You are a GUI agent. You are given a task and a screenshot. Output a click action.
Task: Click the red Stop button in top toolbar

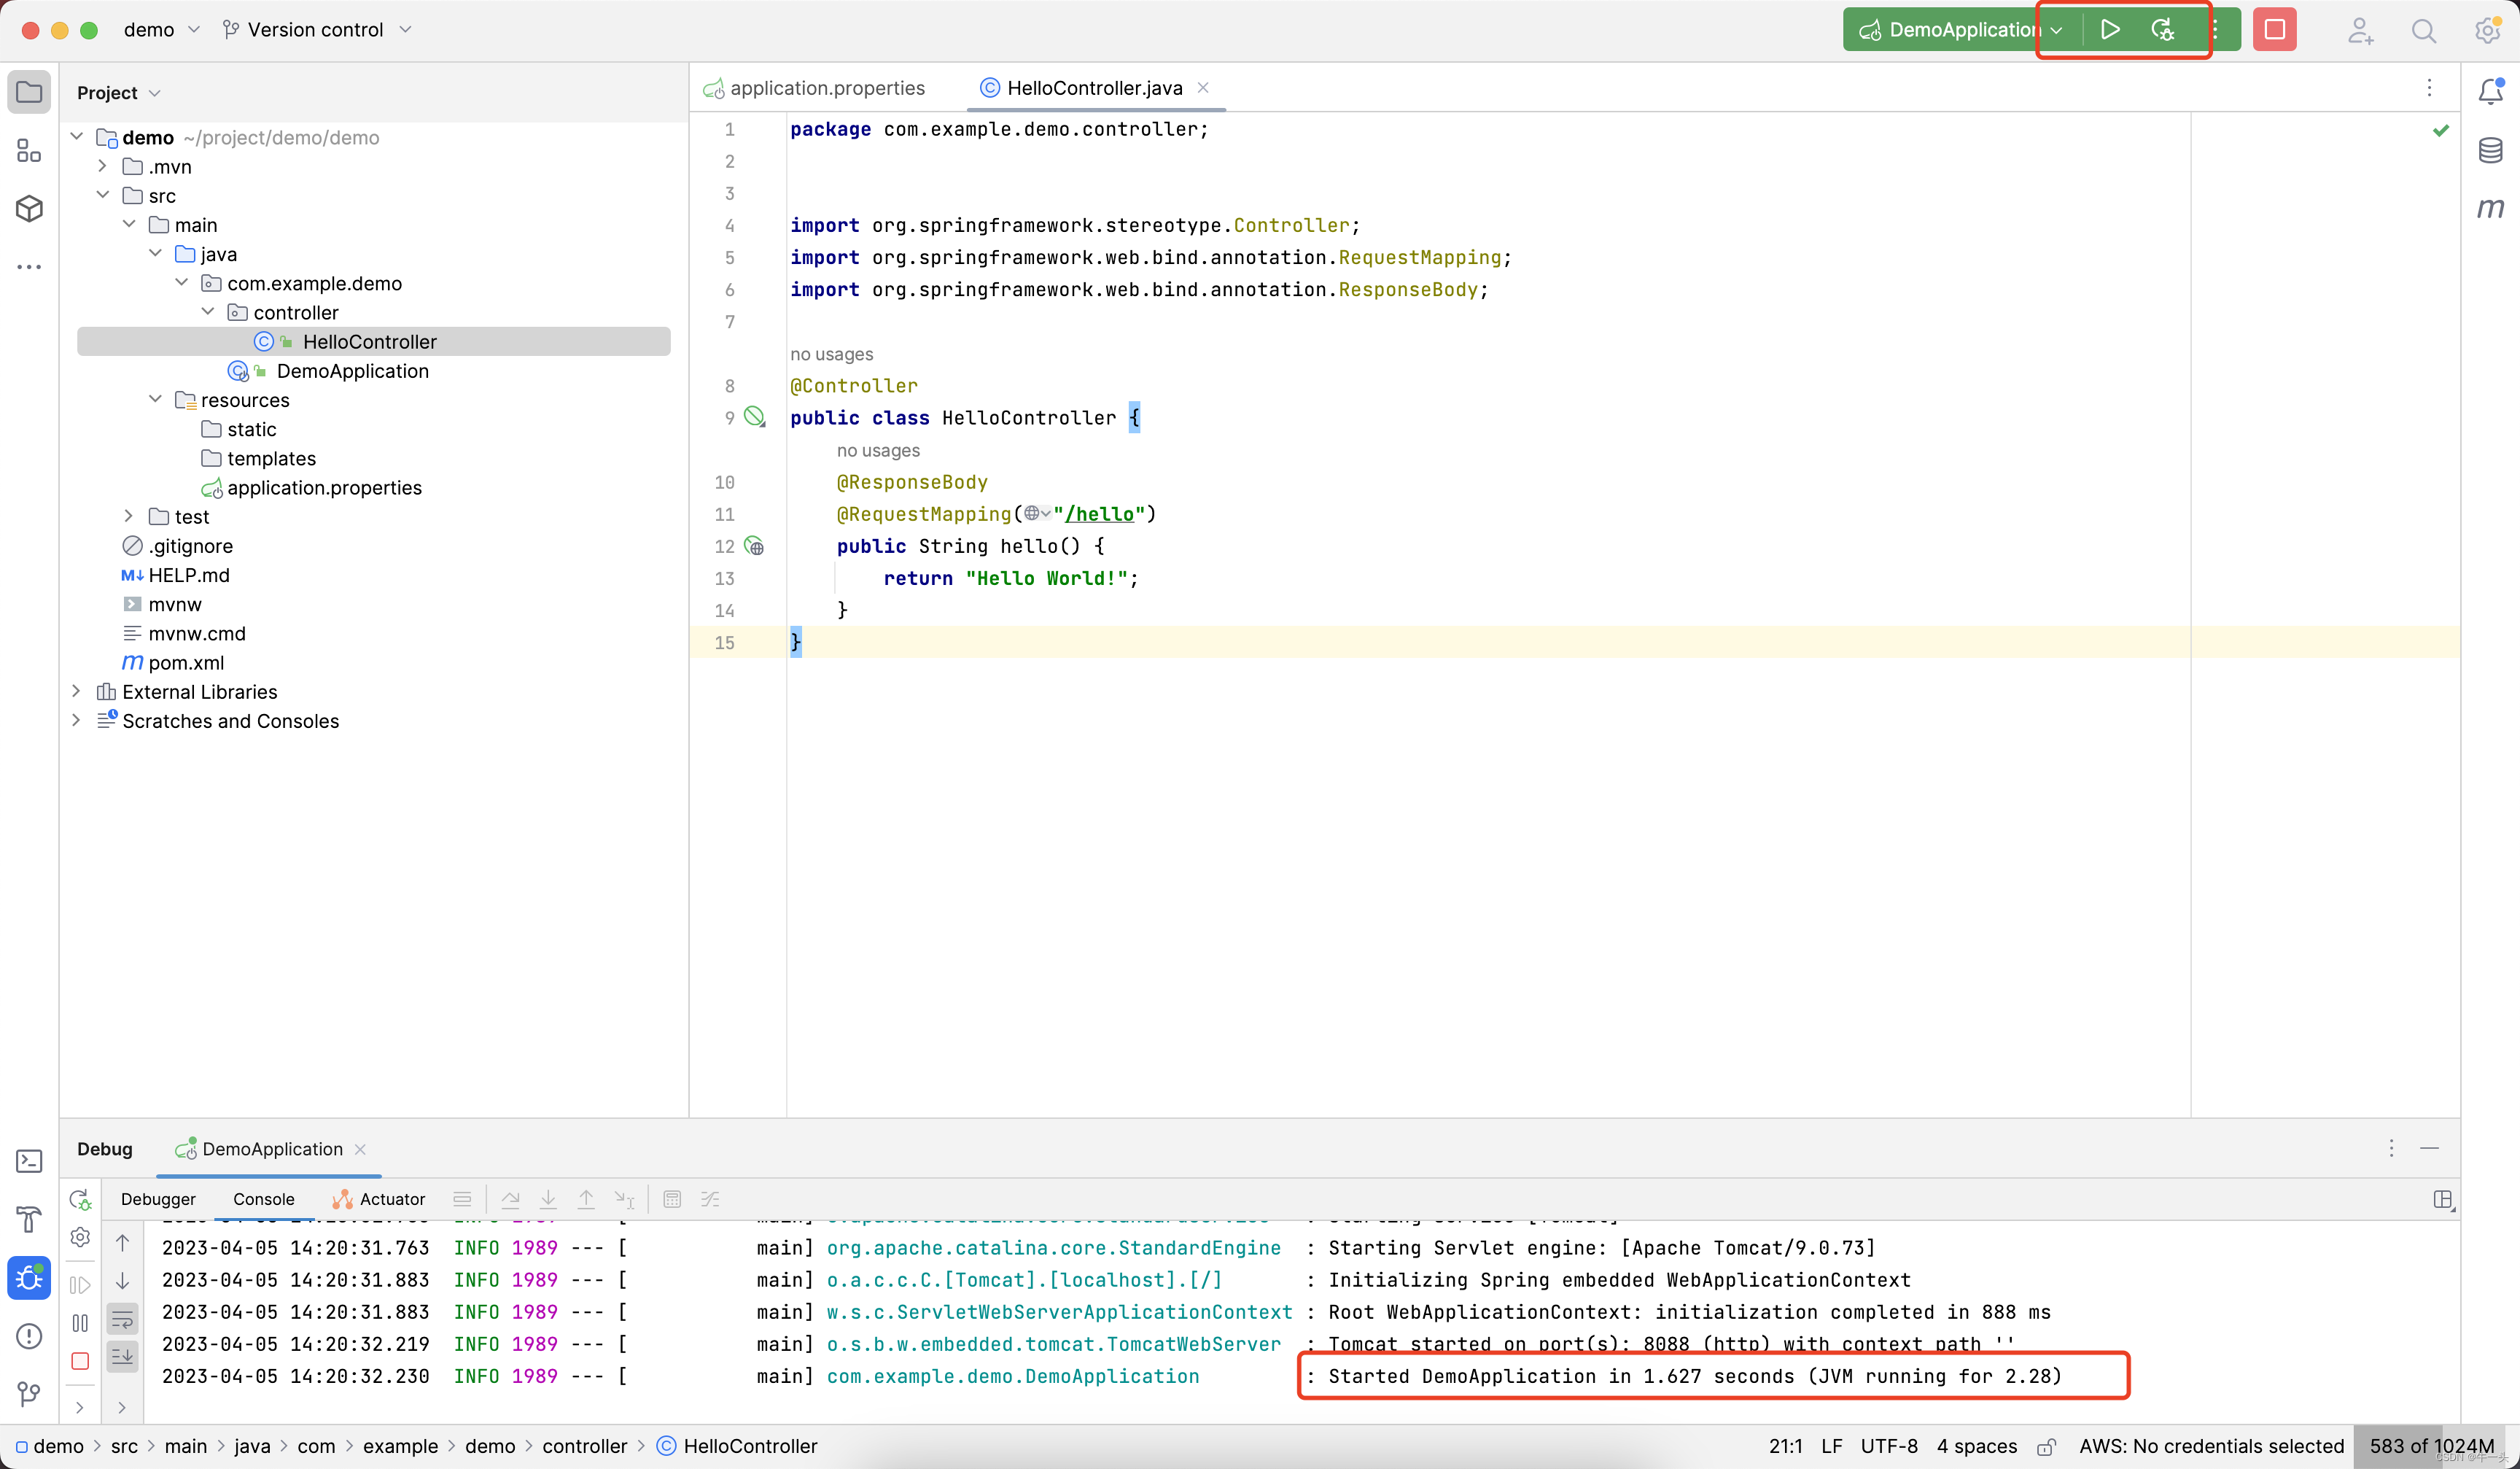(x=2274, y=30)
